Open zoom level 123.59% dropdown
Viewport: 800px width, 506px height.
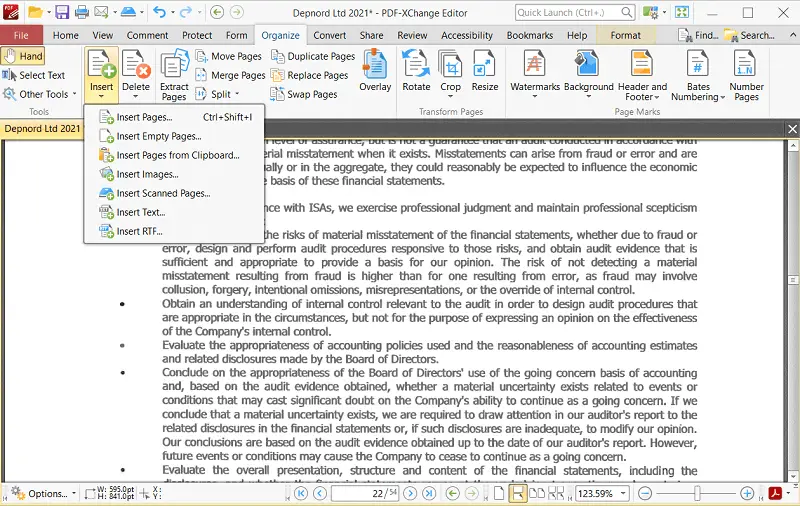(x=623, y=493)
